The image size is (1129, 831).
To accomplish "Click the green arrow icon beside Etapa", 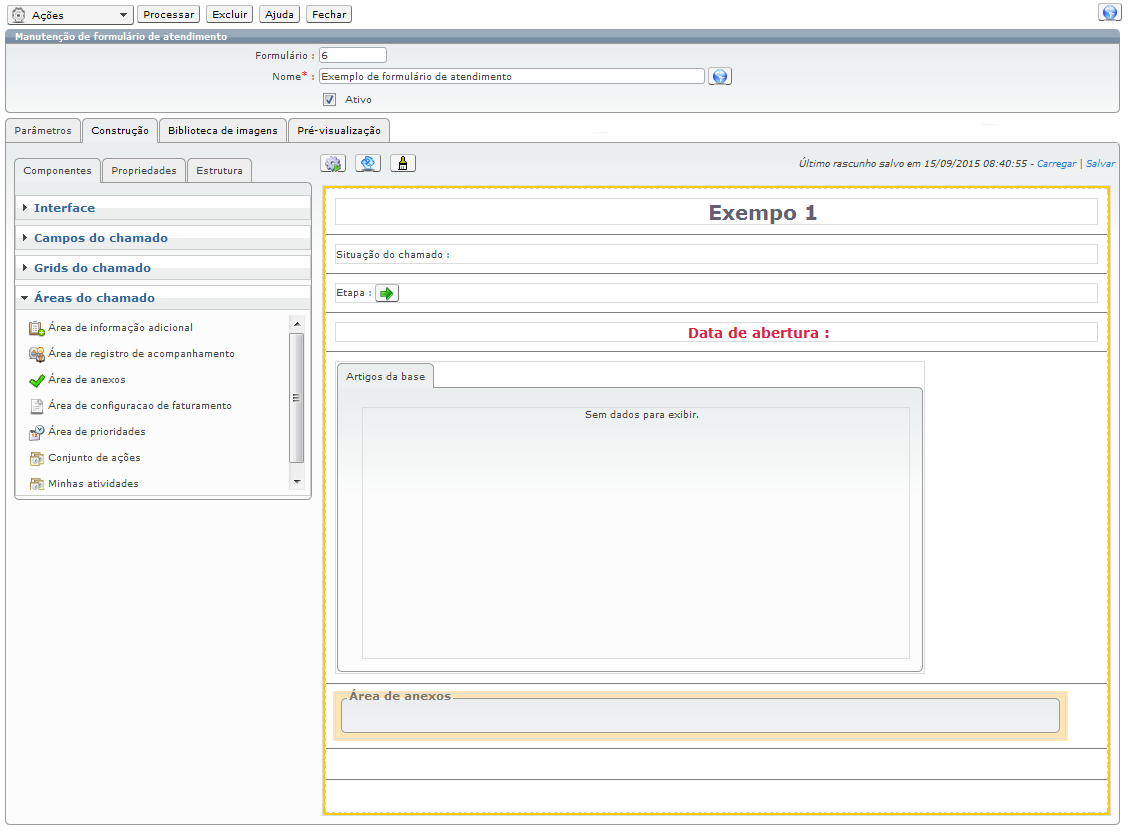I will 387,293.
